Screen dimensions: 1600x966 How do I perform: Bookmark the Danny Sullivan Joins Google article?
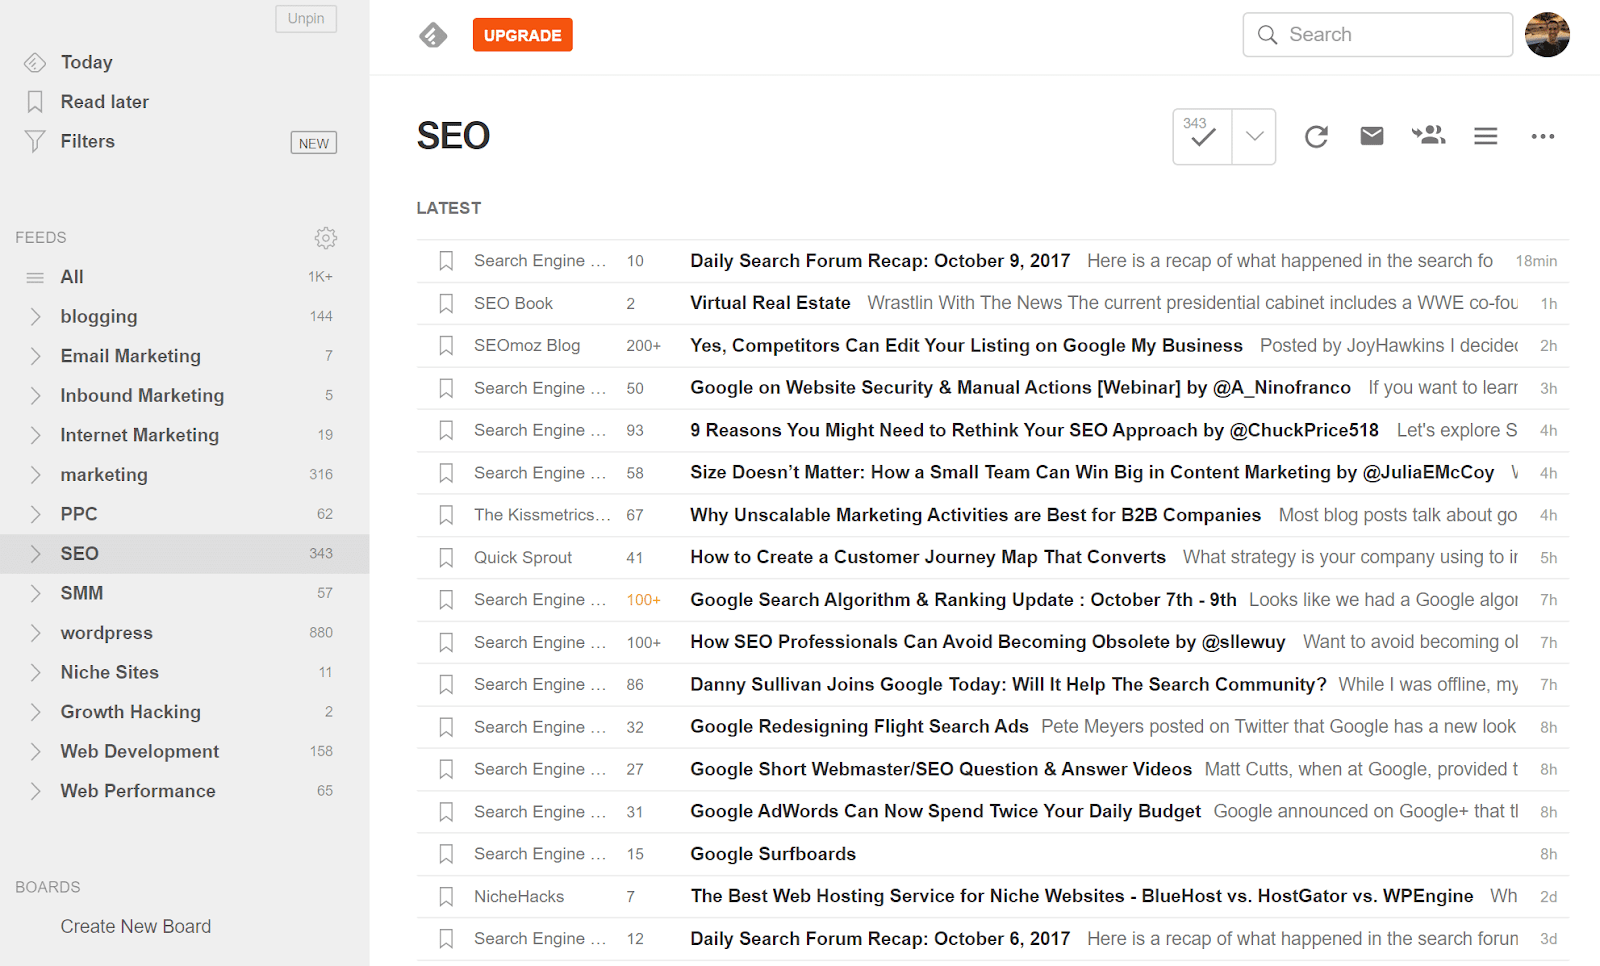[x=446, y=685]
